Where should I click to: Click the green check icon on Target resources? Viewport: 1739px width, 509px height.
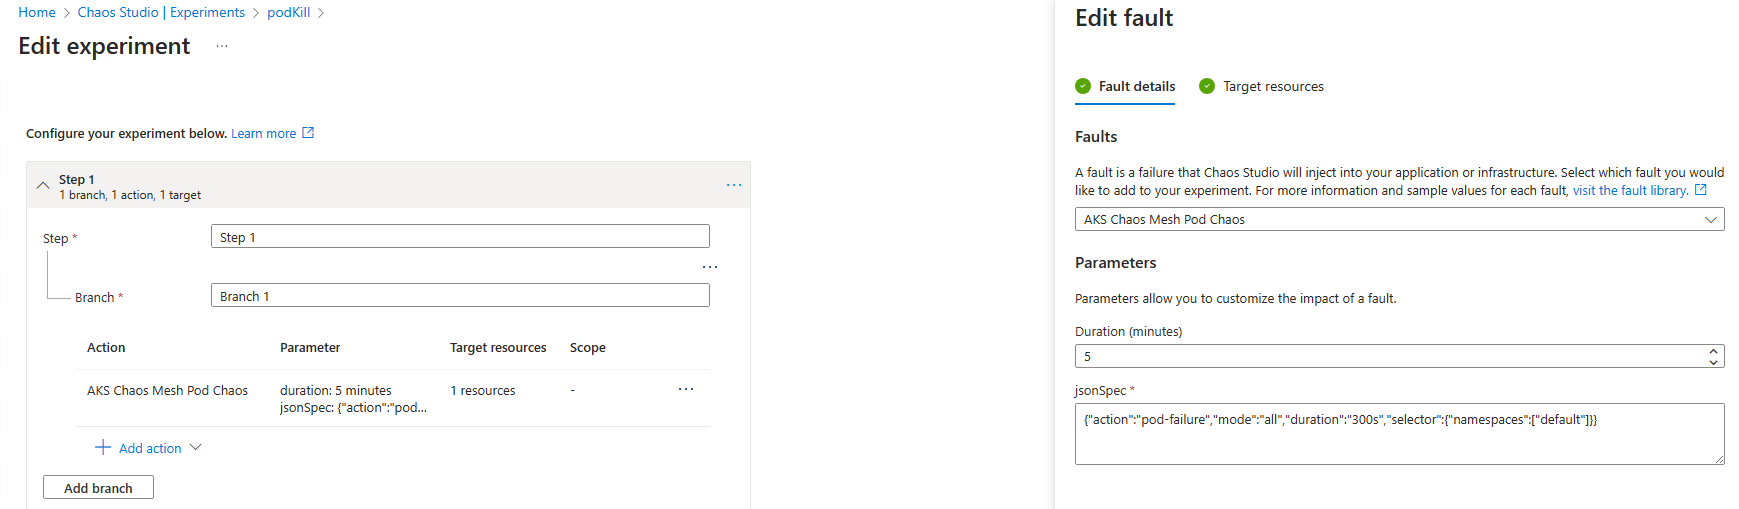1207,86
